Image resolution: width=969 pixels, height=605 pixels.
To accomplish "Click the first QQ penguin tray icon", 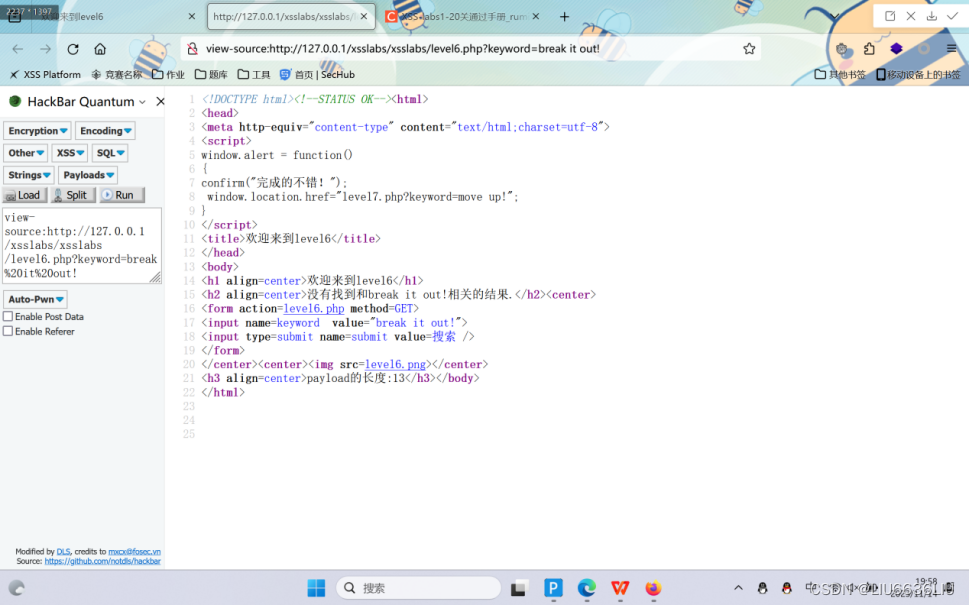I will (x=762, y=588).
